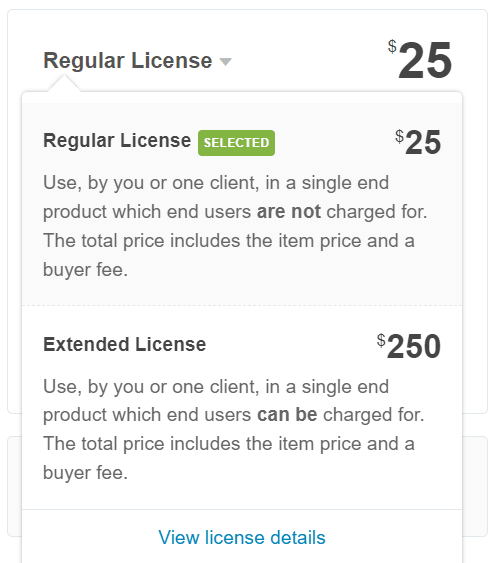This screenshot has width=501, height=563.
Task: Click Regular License description starting "Use, by you"
Action: click(235, 226)
